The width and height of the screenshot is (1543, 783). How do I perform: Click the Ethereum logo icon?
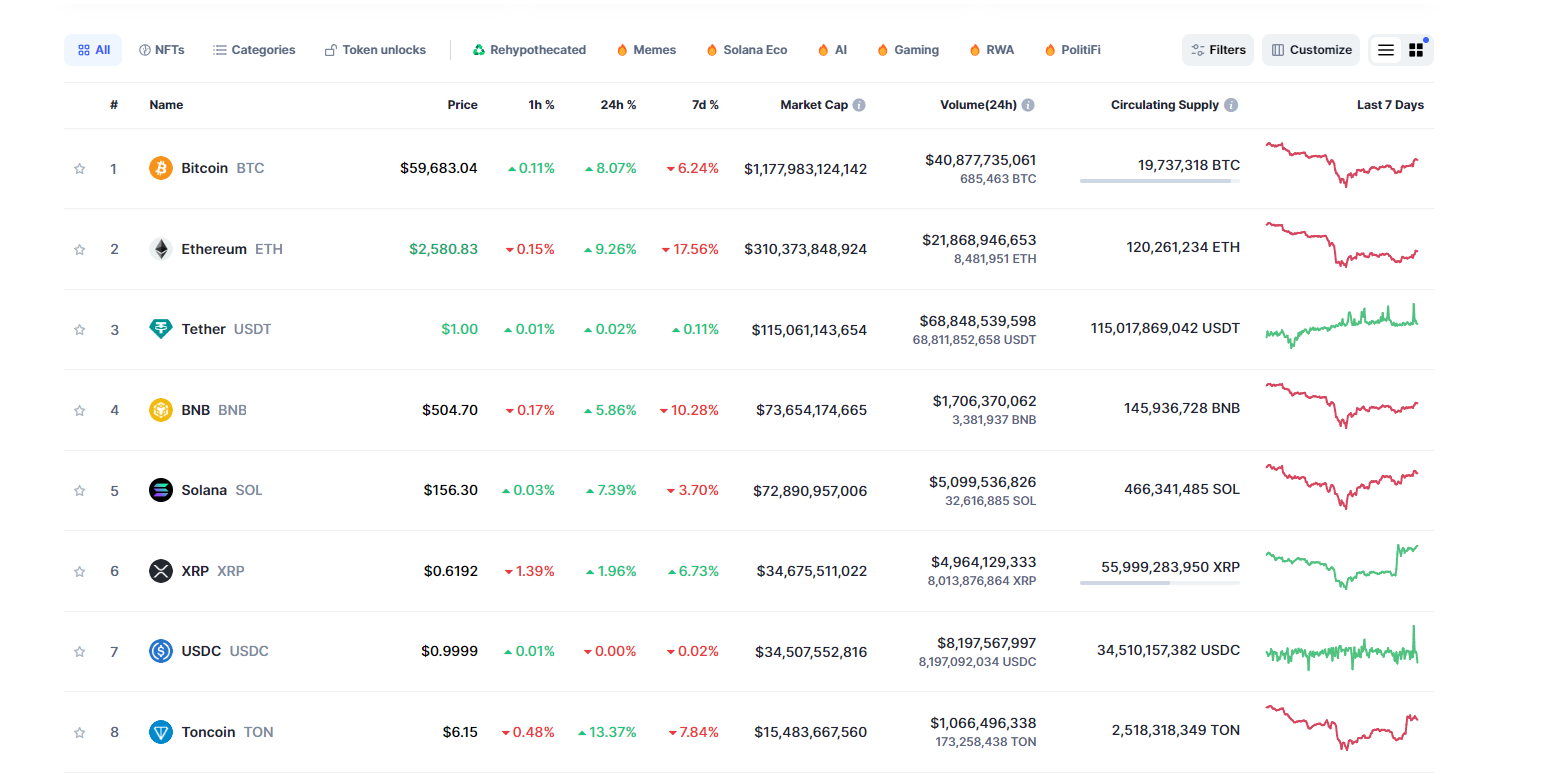click(161, 249)
